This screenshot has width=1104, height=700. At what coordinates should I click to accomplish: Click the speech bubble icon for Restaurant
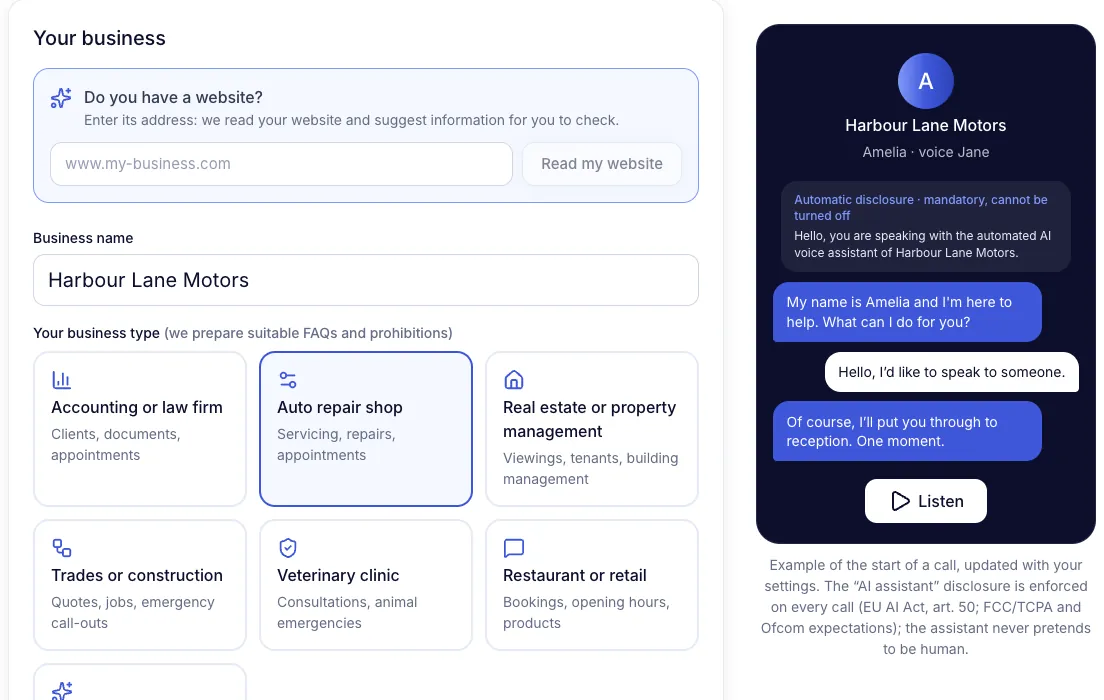coord(513,547)
